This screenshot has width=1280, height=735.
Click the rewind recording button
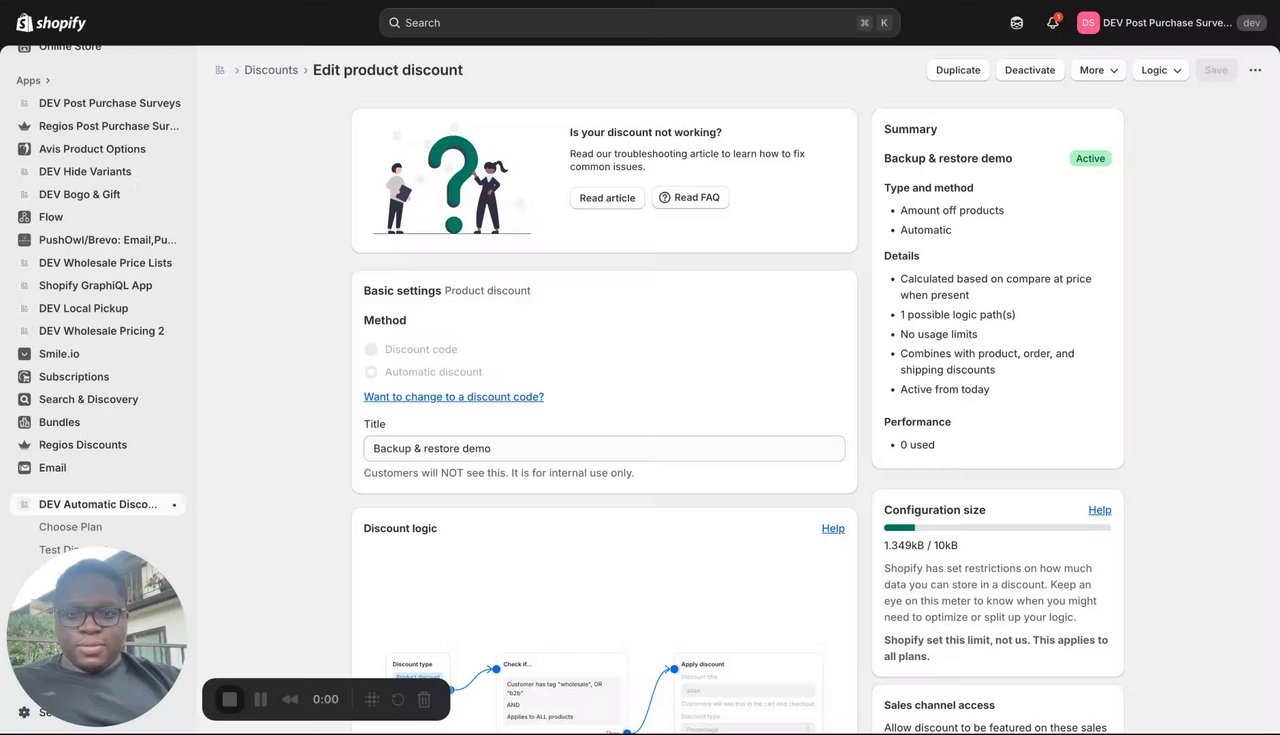(290, 699)
